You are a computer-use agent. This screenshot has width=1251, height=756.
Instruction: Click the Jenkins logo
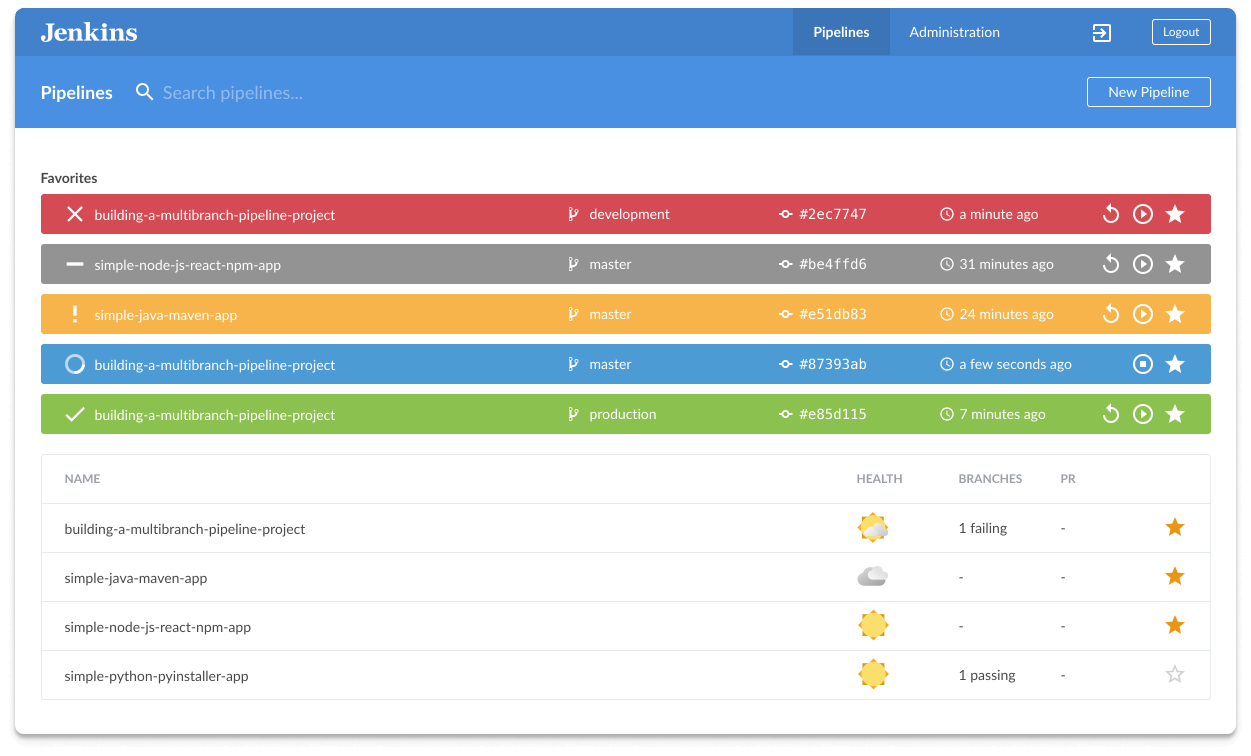click(x=89, y=32)
